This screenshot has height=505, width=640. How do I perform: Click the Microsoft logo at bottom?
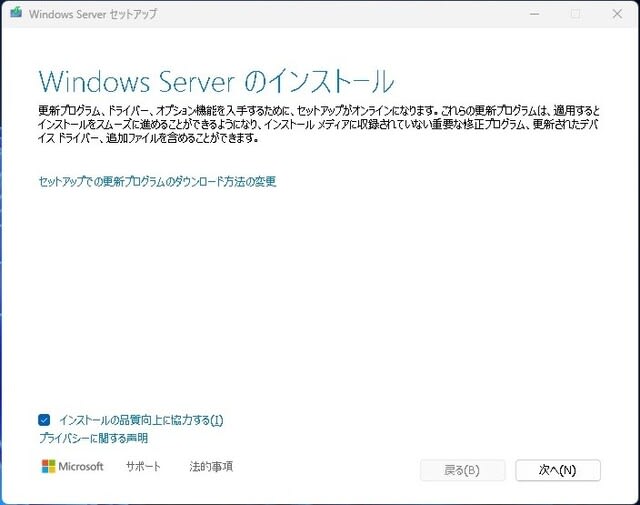[x=73, y=466]
